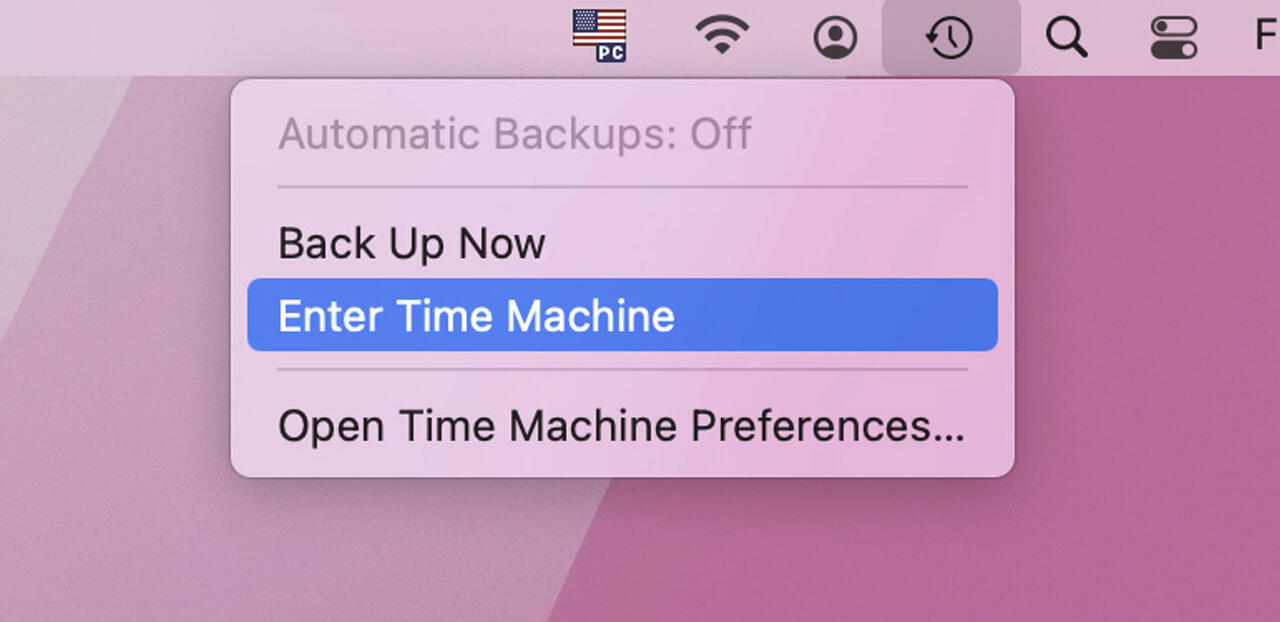This screenshot has height=622, width=1280.
Task: Click the Wi-Fi status icon
Action: point(722,37)
